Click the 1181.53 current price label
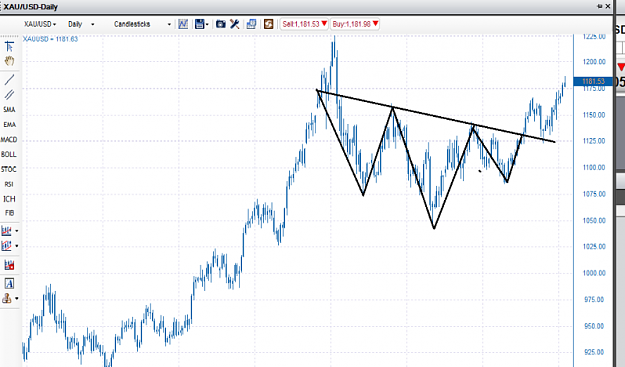 [x=593, y=82]
